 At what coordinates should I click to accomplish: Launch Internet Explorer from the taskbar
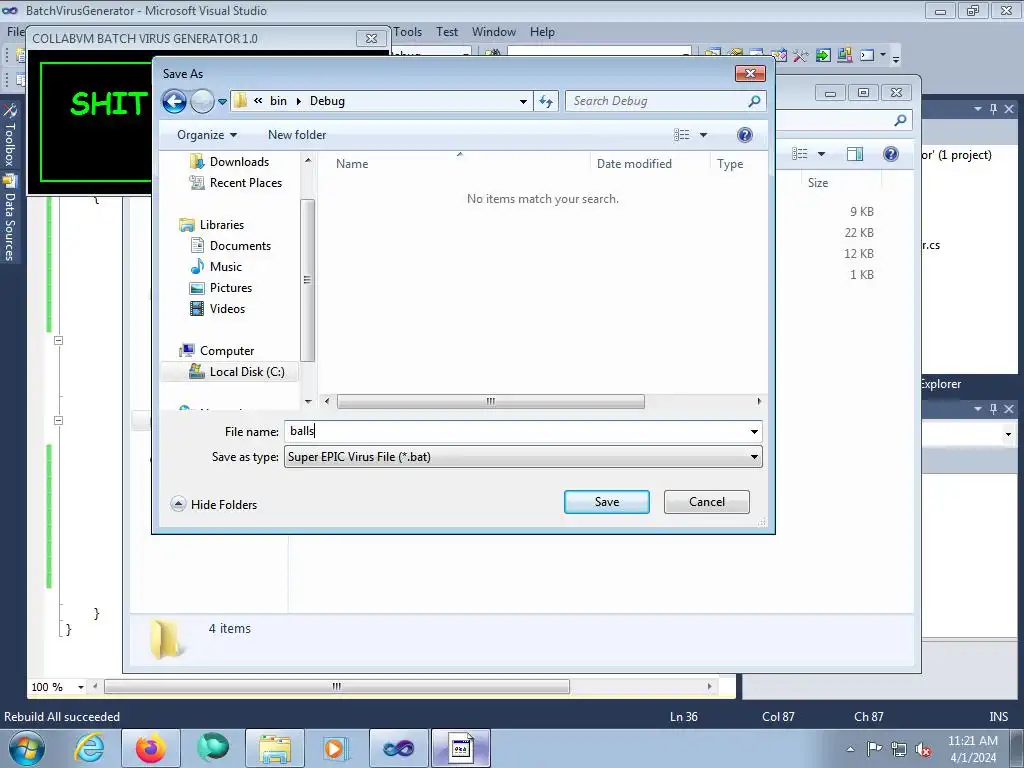pyautogui.click(x=89, y=748)
